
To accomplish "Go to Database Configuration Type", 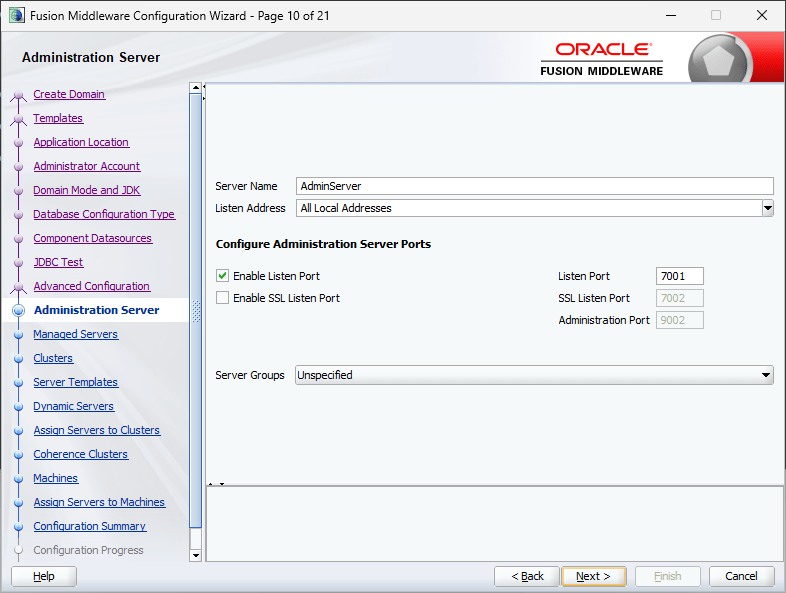I will (104, 215).
